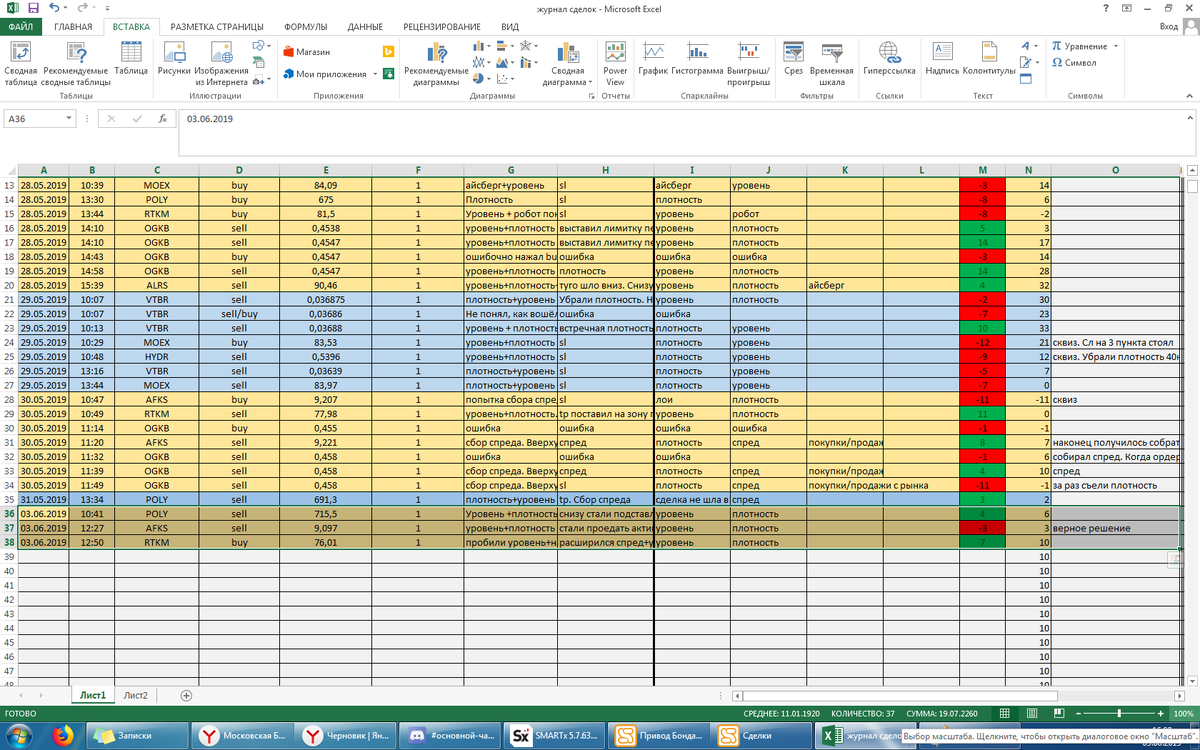1200x750 pixels.
Task: Switch to РЕЦЕНЗИРОВАНИЕ tab
Action: tap(443, 27)
